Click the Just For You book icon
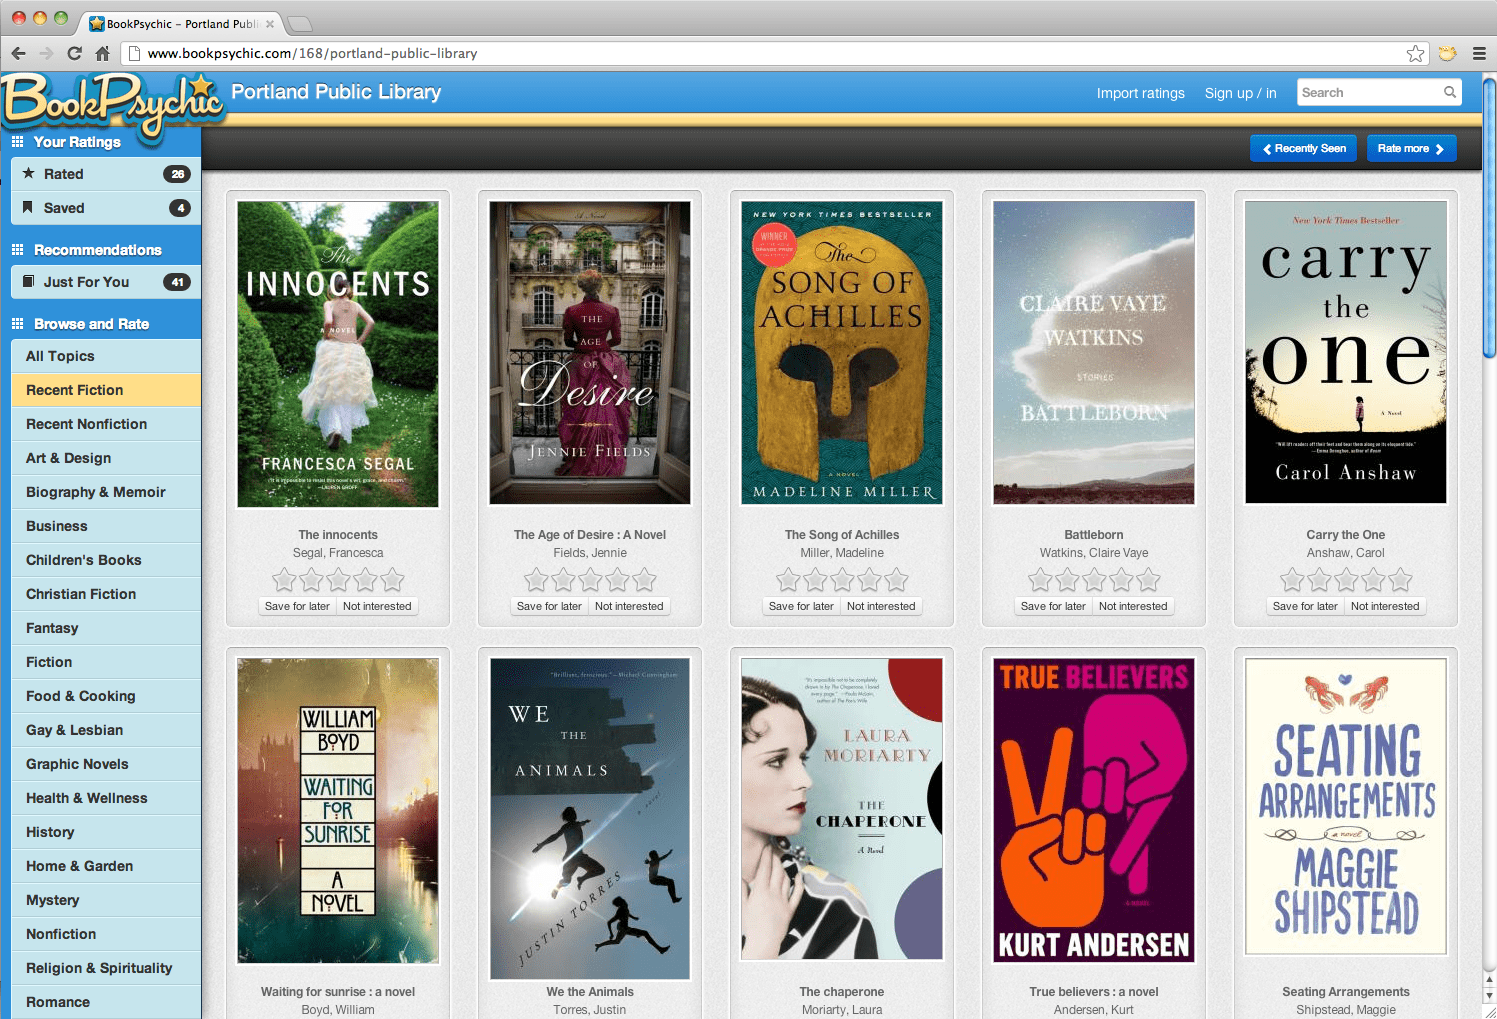Image resolution: width=1497 pixels, height=1019 pixels. click(x=28, y=281)
